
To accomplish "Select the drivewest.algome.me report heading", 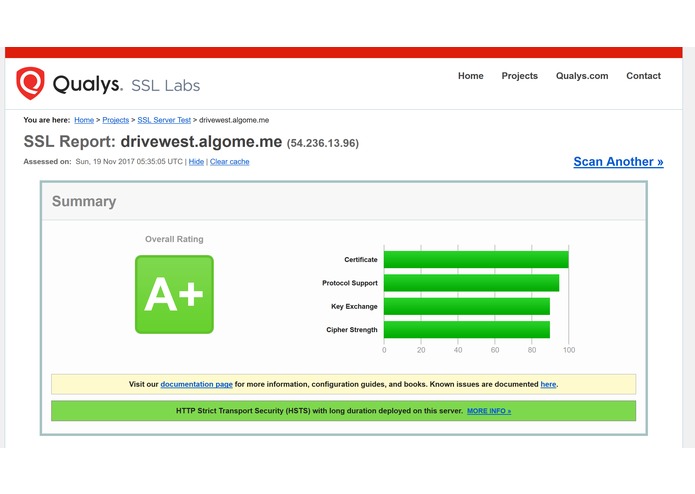I will click(x=201, y=142).
